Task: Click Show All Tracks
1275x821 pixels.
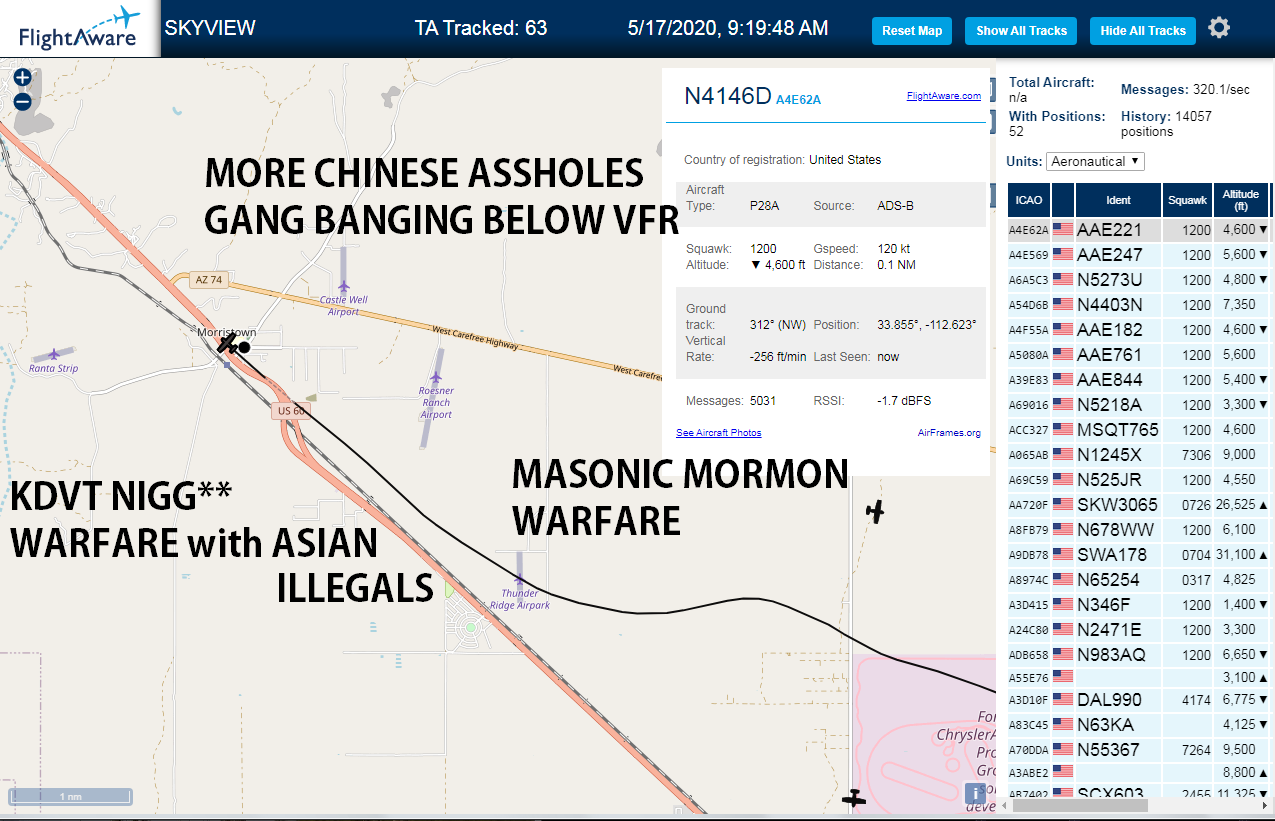Action: pyautogui.click(x=1021, y=30)
